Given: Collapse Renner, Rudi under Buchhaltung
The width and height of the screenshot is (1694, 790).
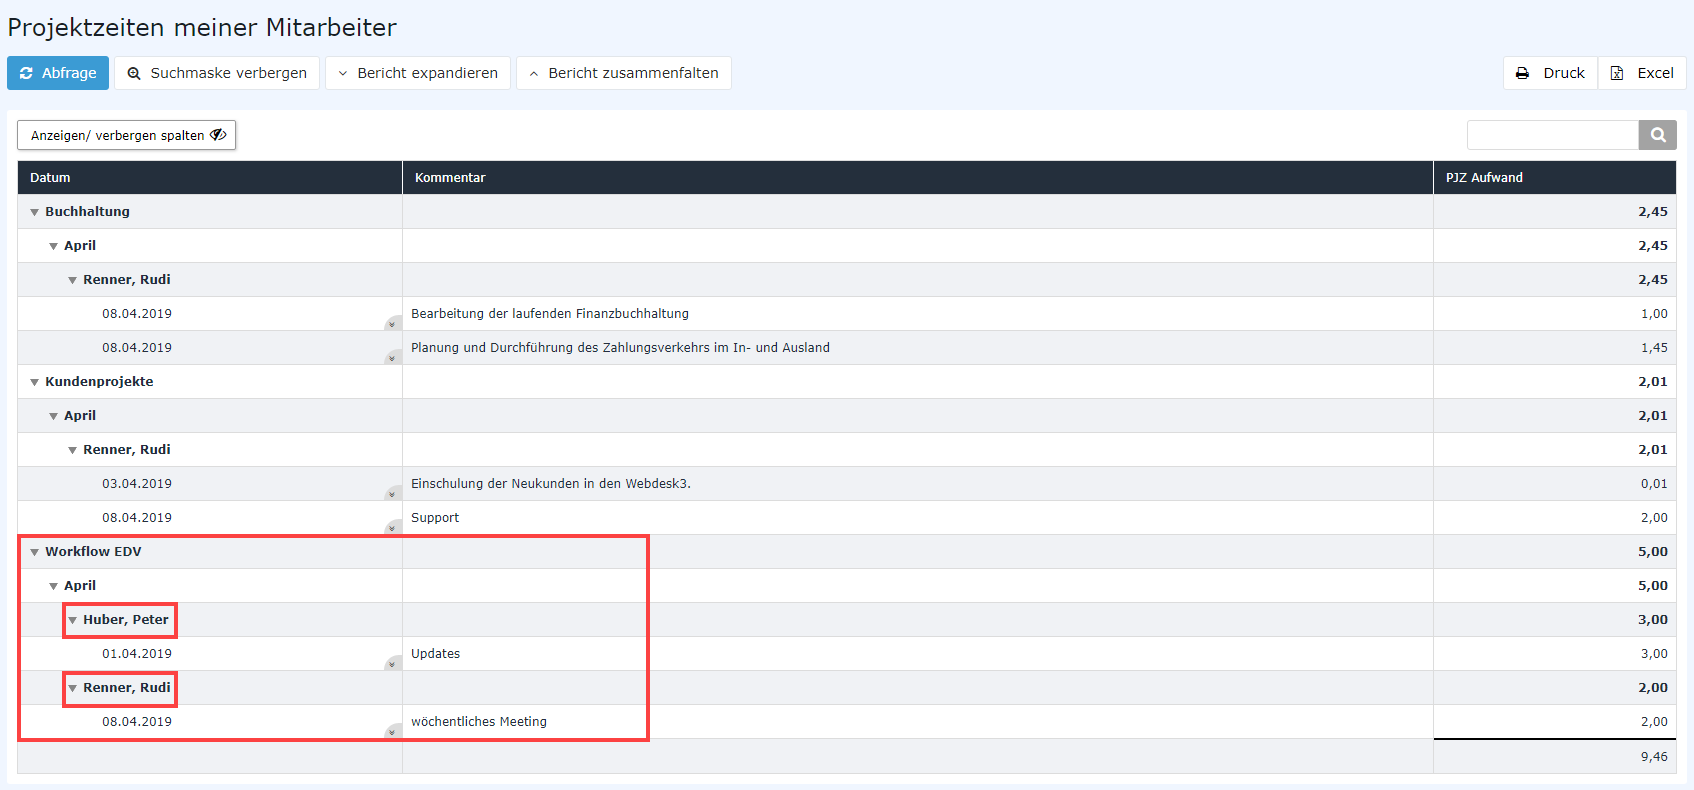Looking at the screenshot, I should [x=73, y=280].
